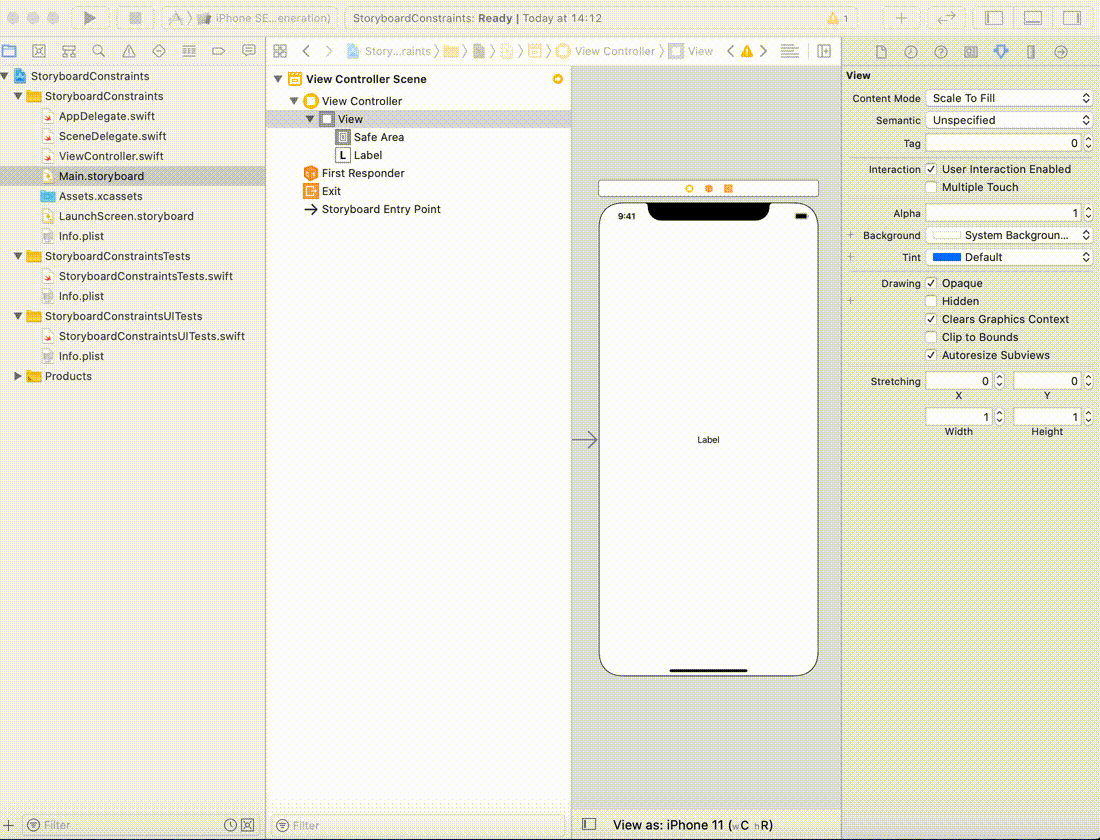Switch to the File inspector tab
The image size is (1100, 840).
pyautogui.click(x=881, y=52)
